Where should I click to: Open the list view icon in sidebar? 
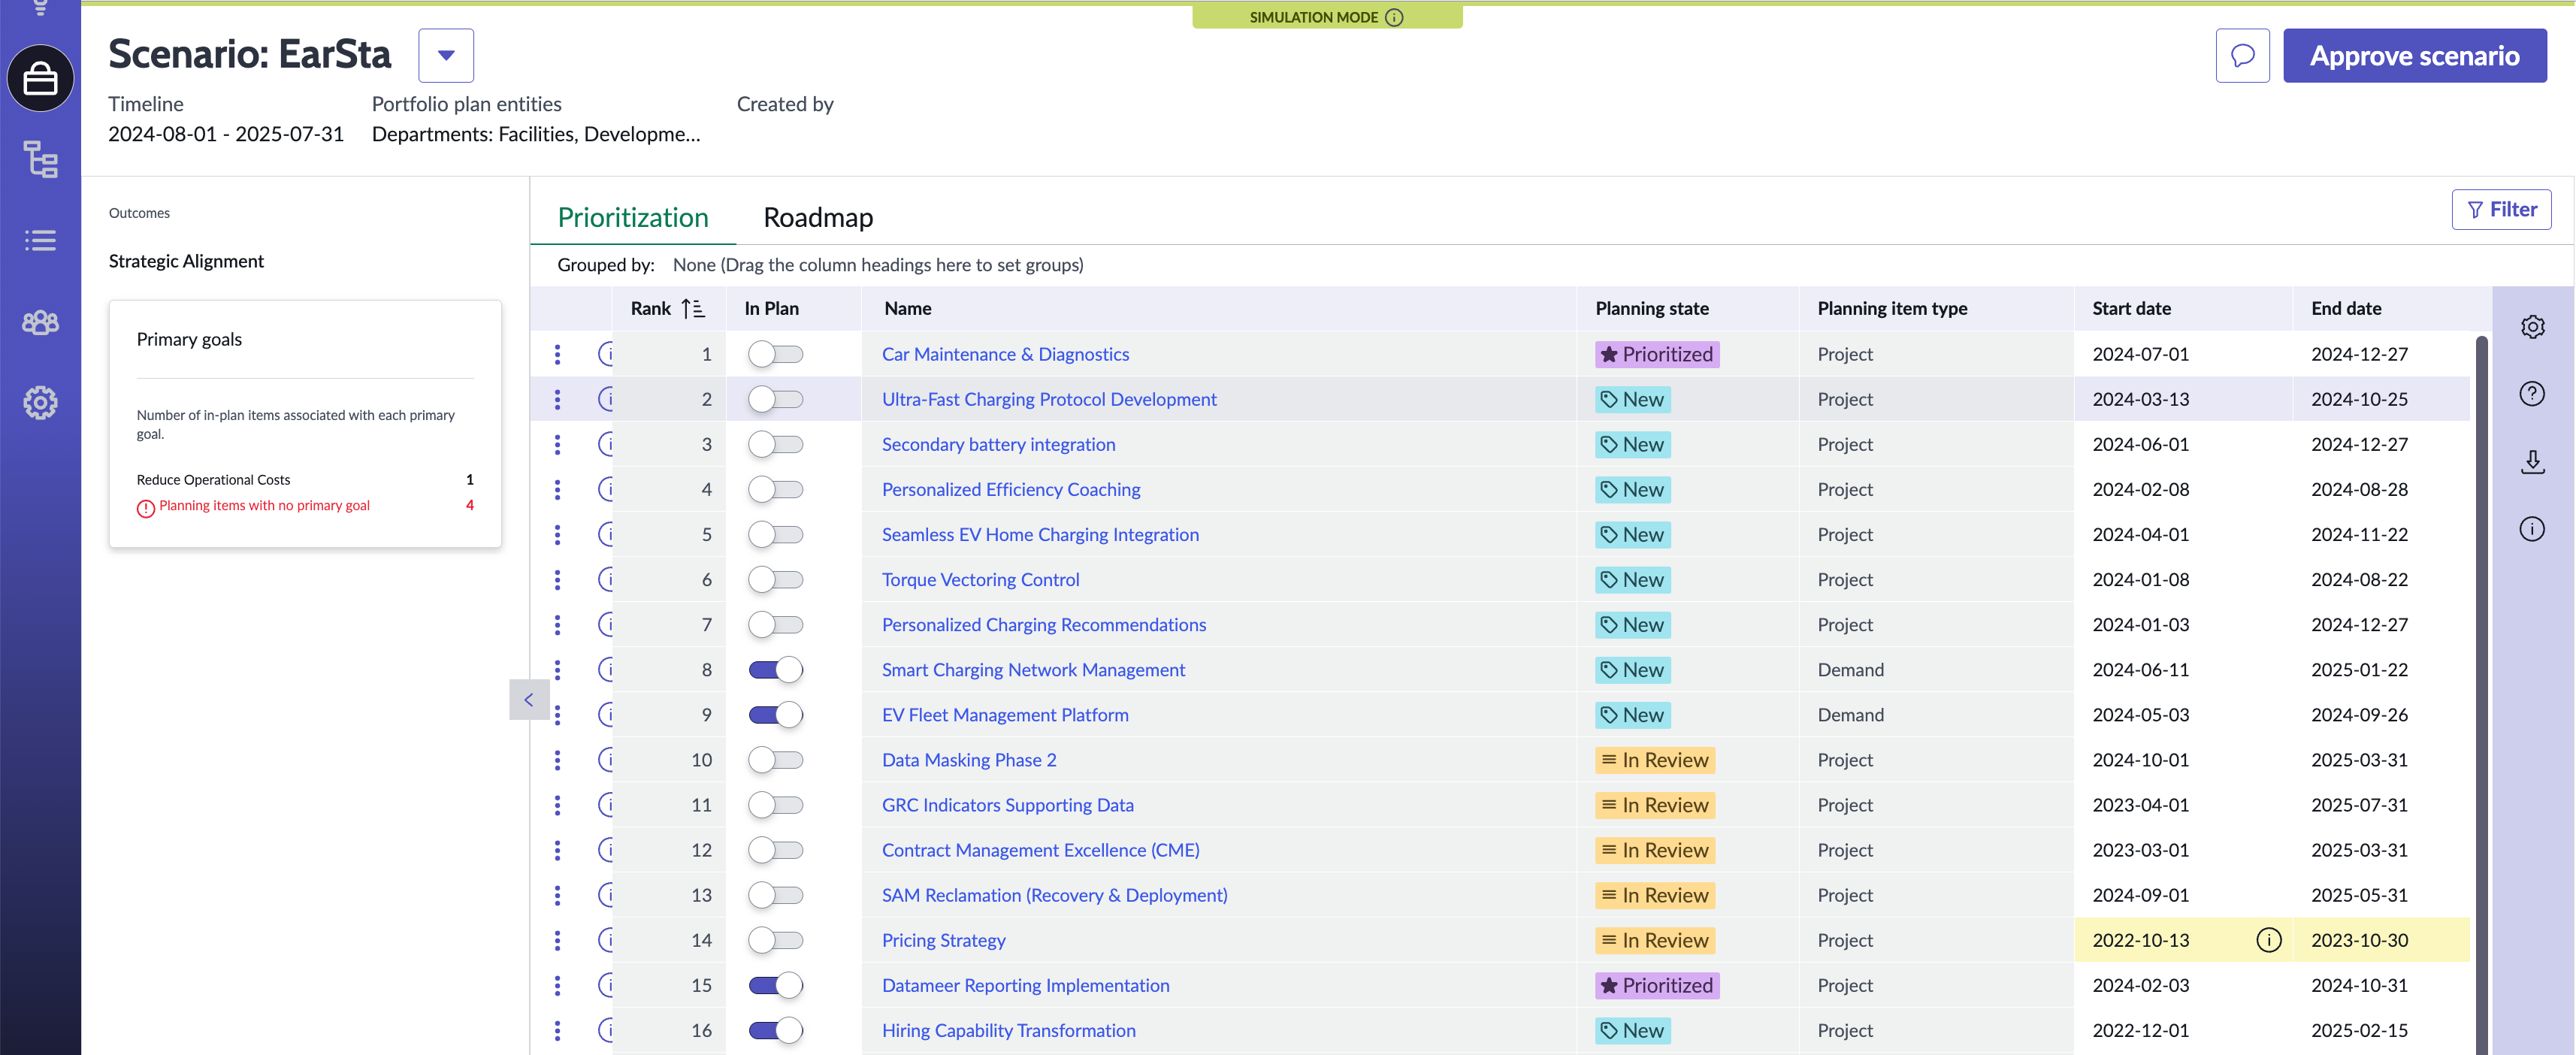tap(40, 240)
